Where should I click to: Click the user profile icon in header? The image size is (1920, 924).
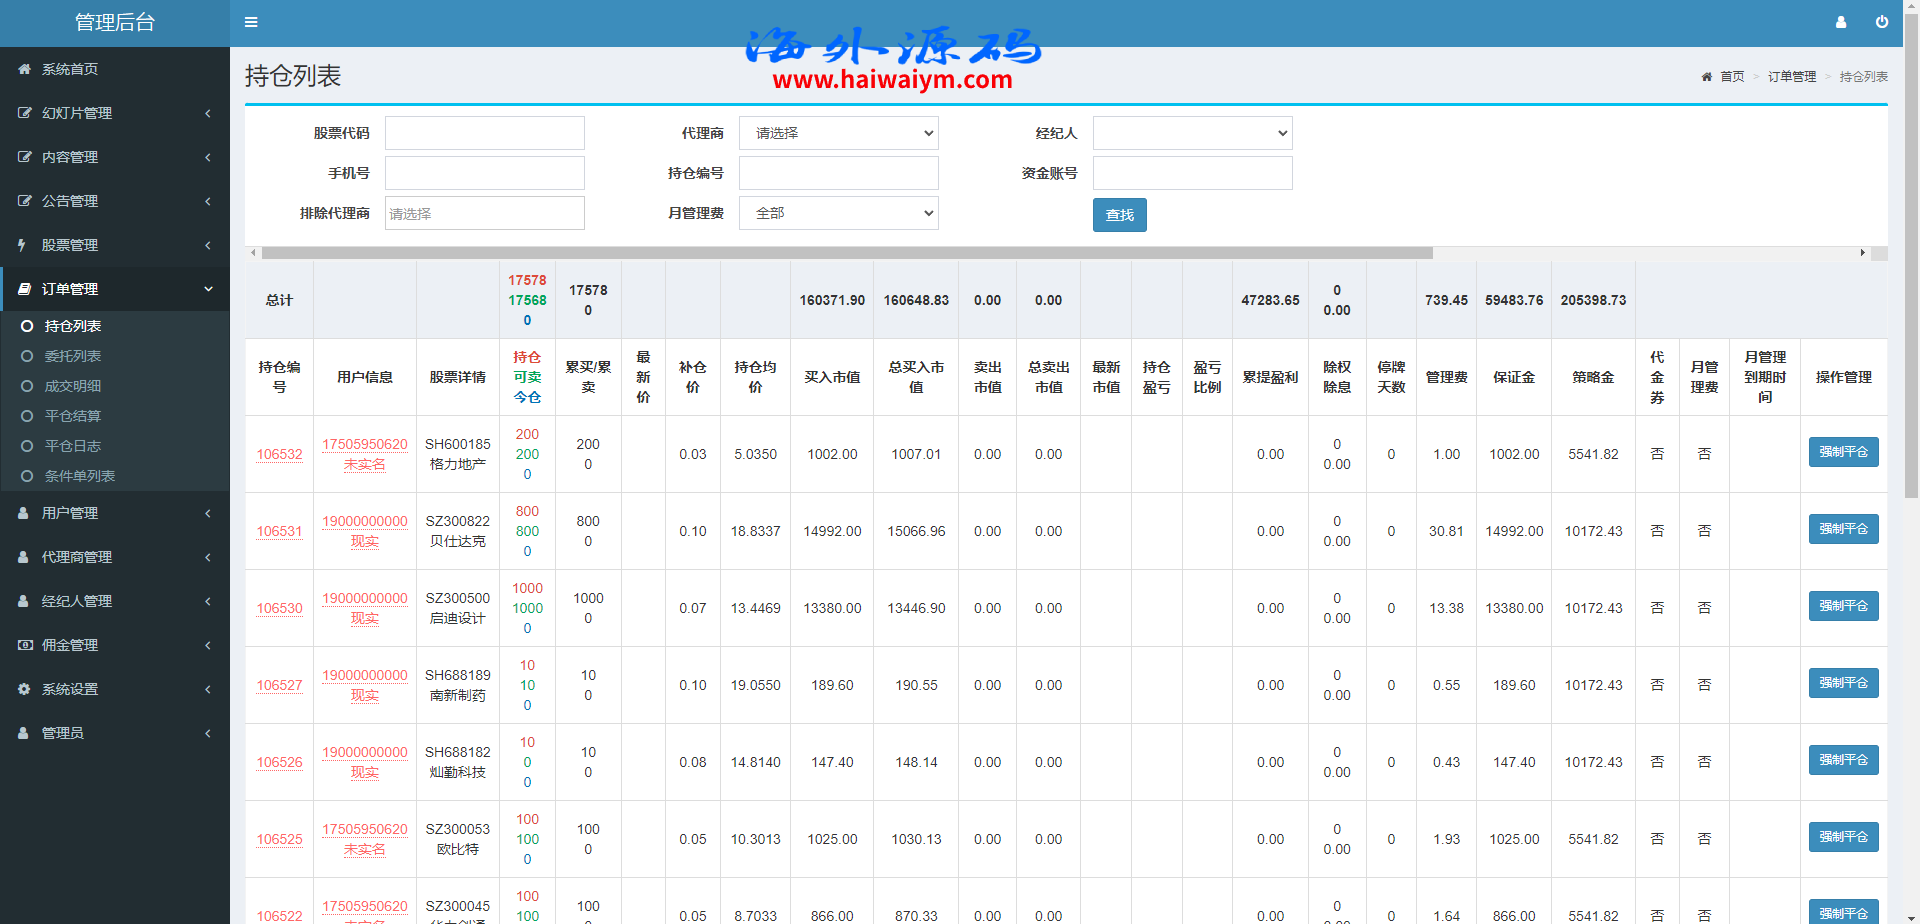(1840, 22)
